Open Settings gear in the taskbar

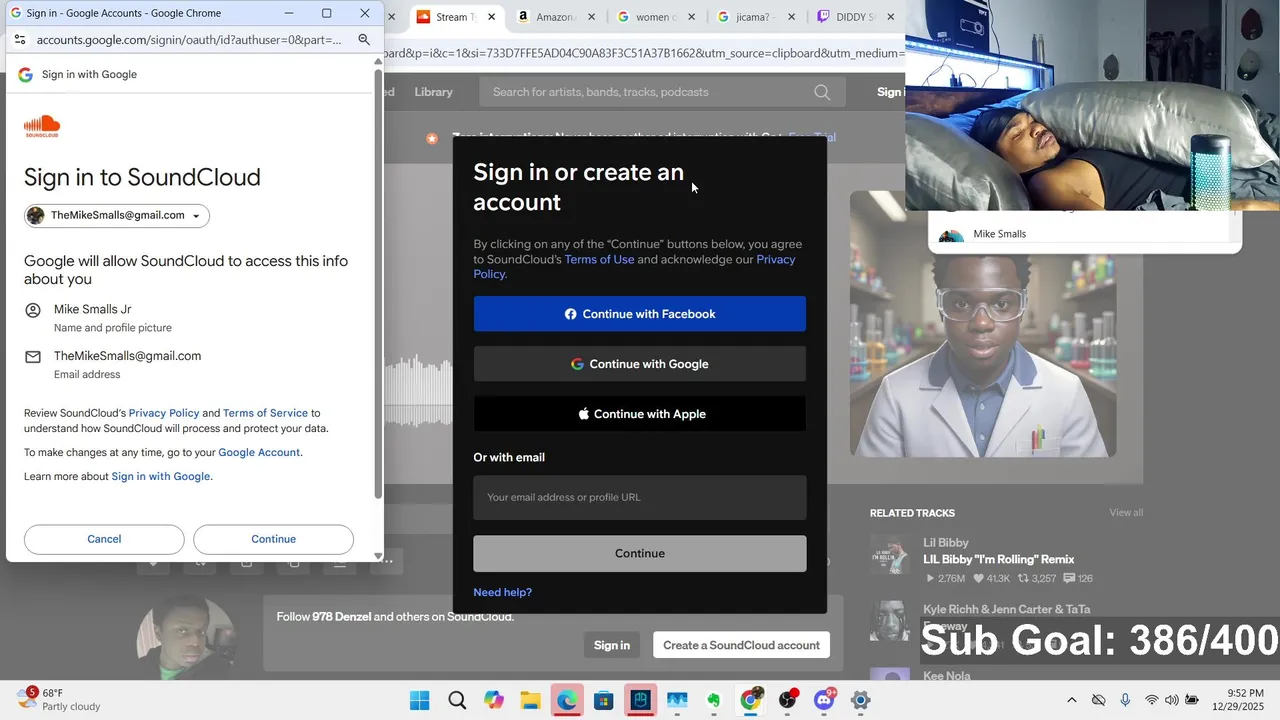[x=860, y=700]
